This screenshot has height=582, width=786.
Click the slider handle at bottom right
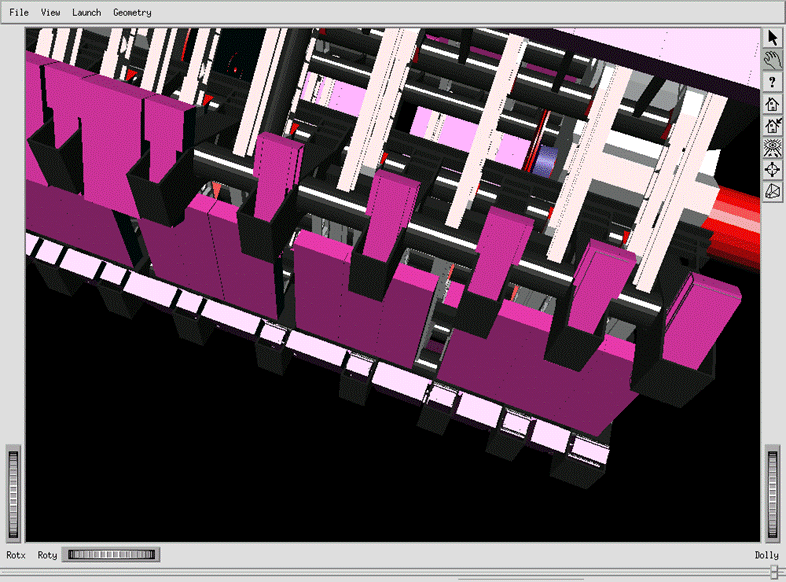point(774,572)
